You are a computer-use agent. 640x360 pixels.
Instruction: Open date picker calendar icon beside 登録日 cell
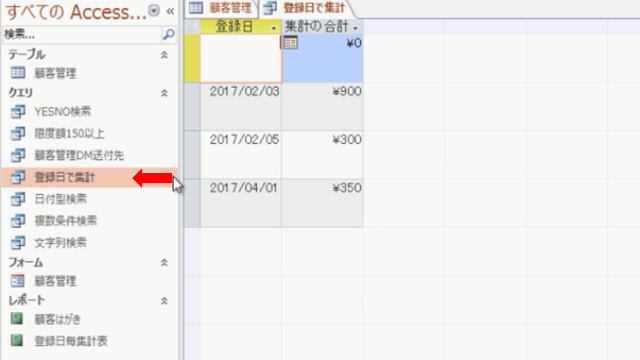click(x=290, y=42)
